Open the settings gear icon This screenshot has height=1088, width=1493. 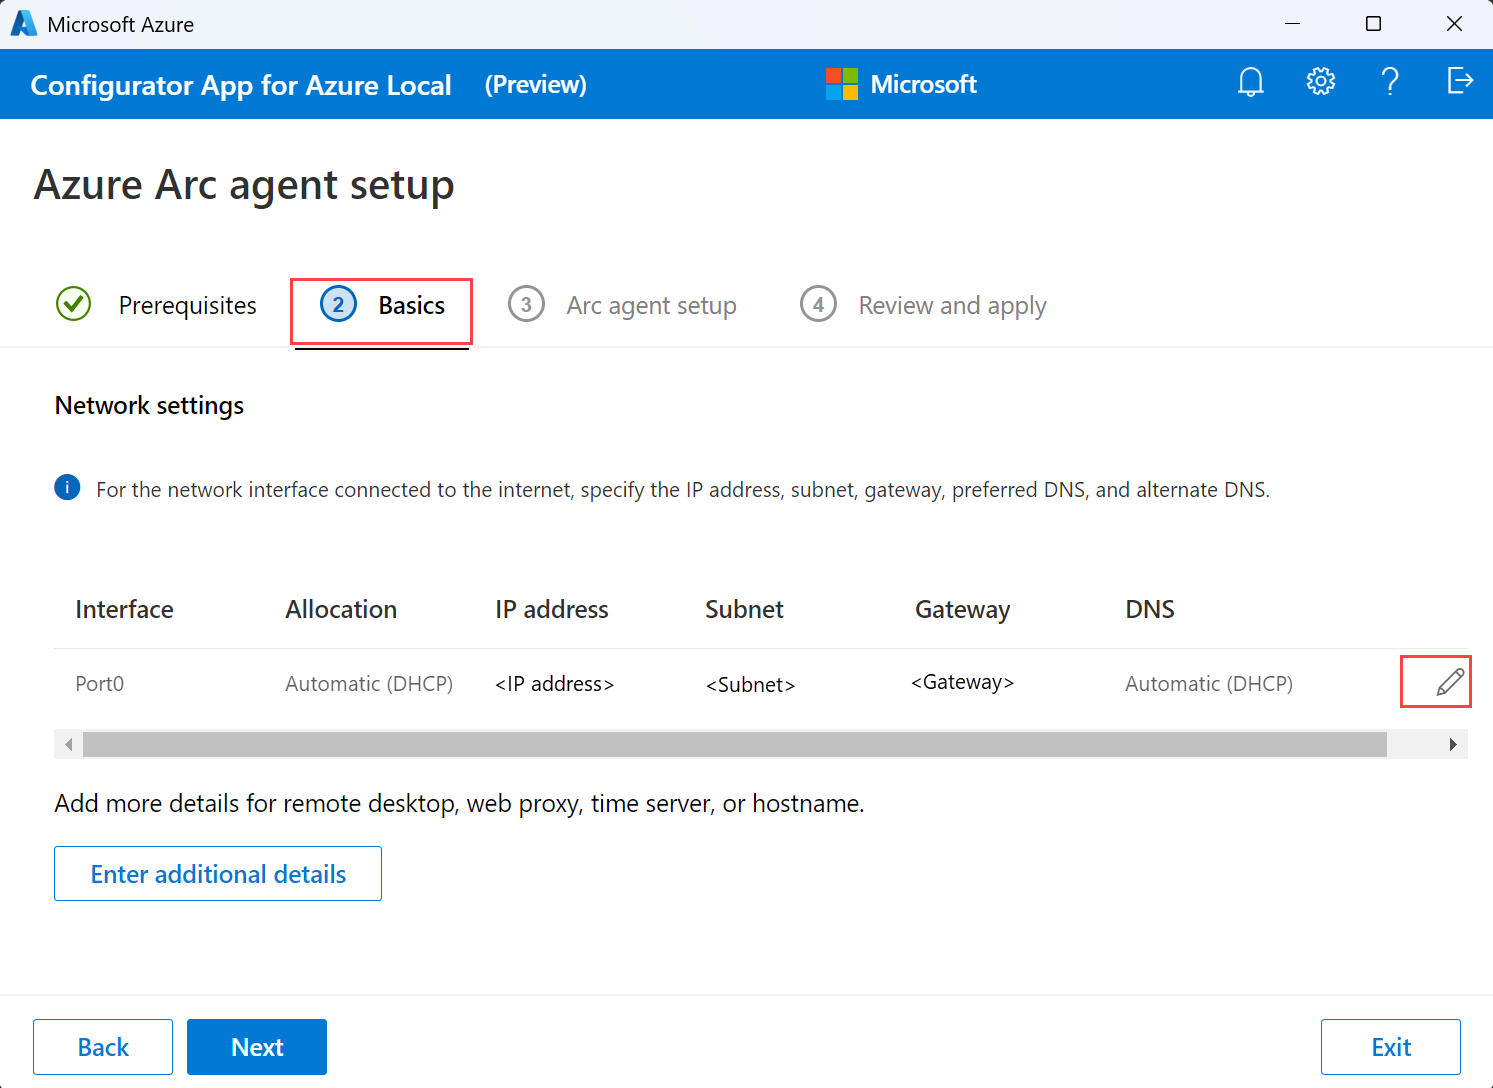point(1320,82)
